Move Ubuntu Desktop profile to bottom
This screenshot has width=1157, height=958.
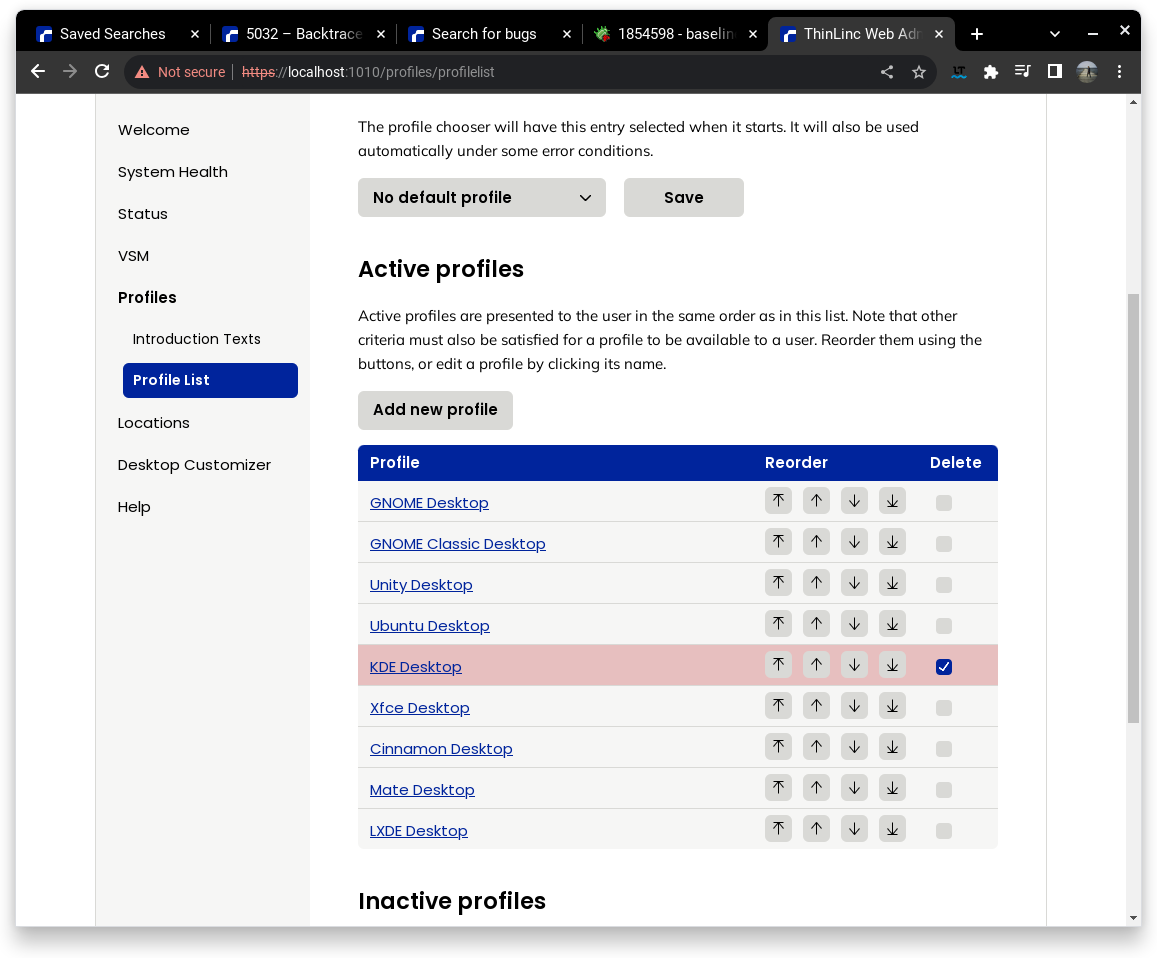coord(892,624)
